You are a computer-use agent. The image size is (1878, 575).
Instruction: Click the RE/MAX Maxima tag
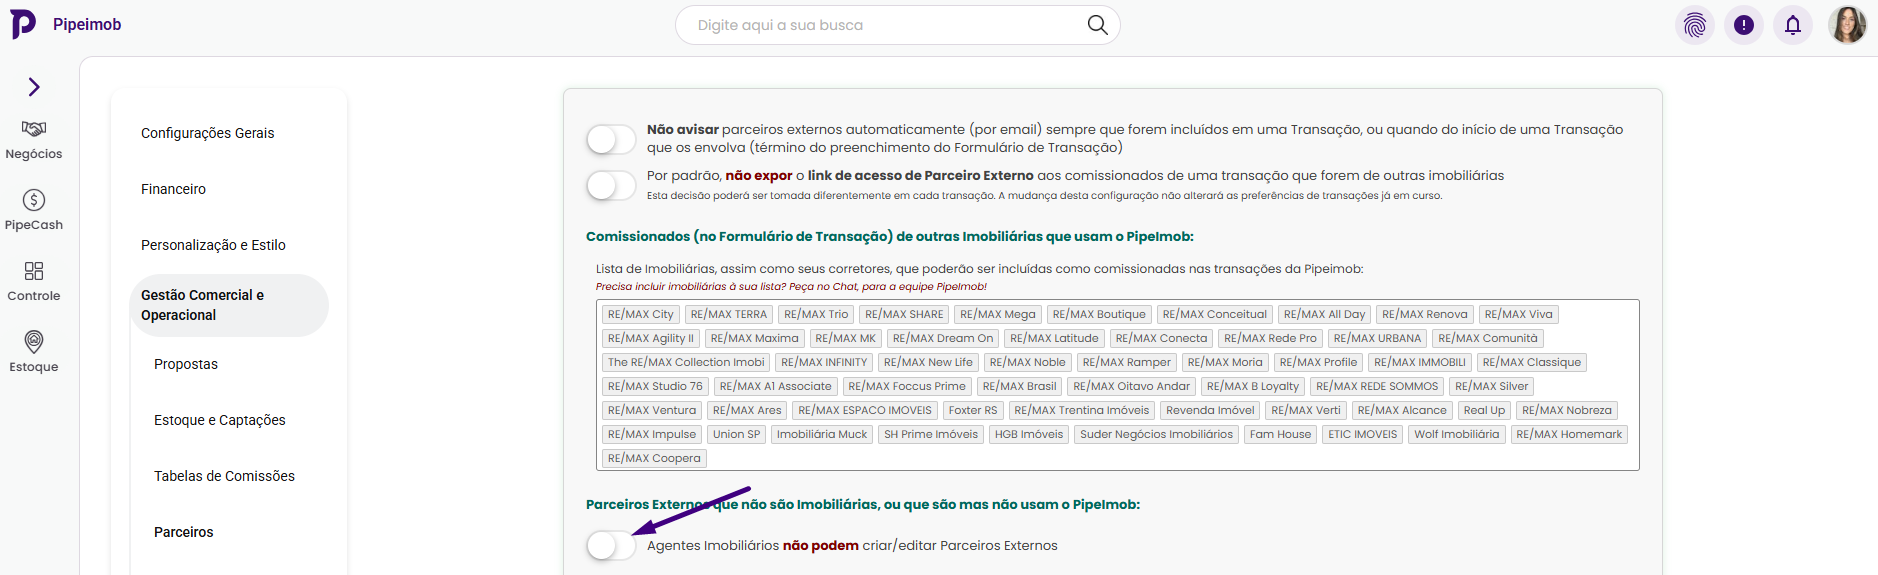pyautogui.click(x=755, y=338)
